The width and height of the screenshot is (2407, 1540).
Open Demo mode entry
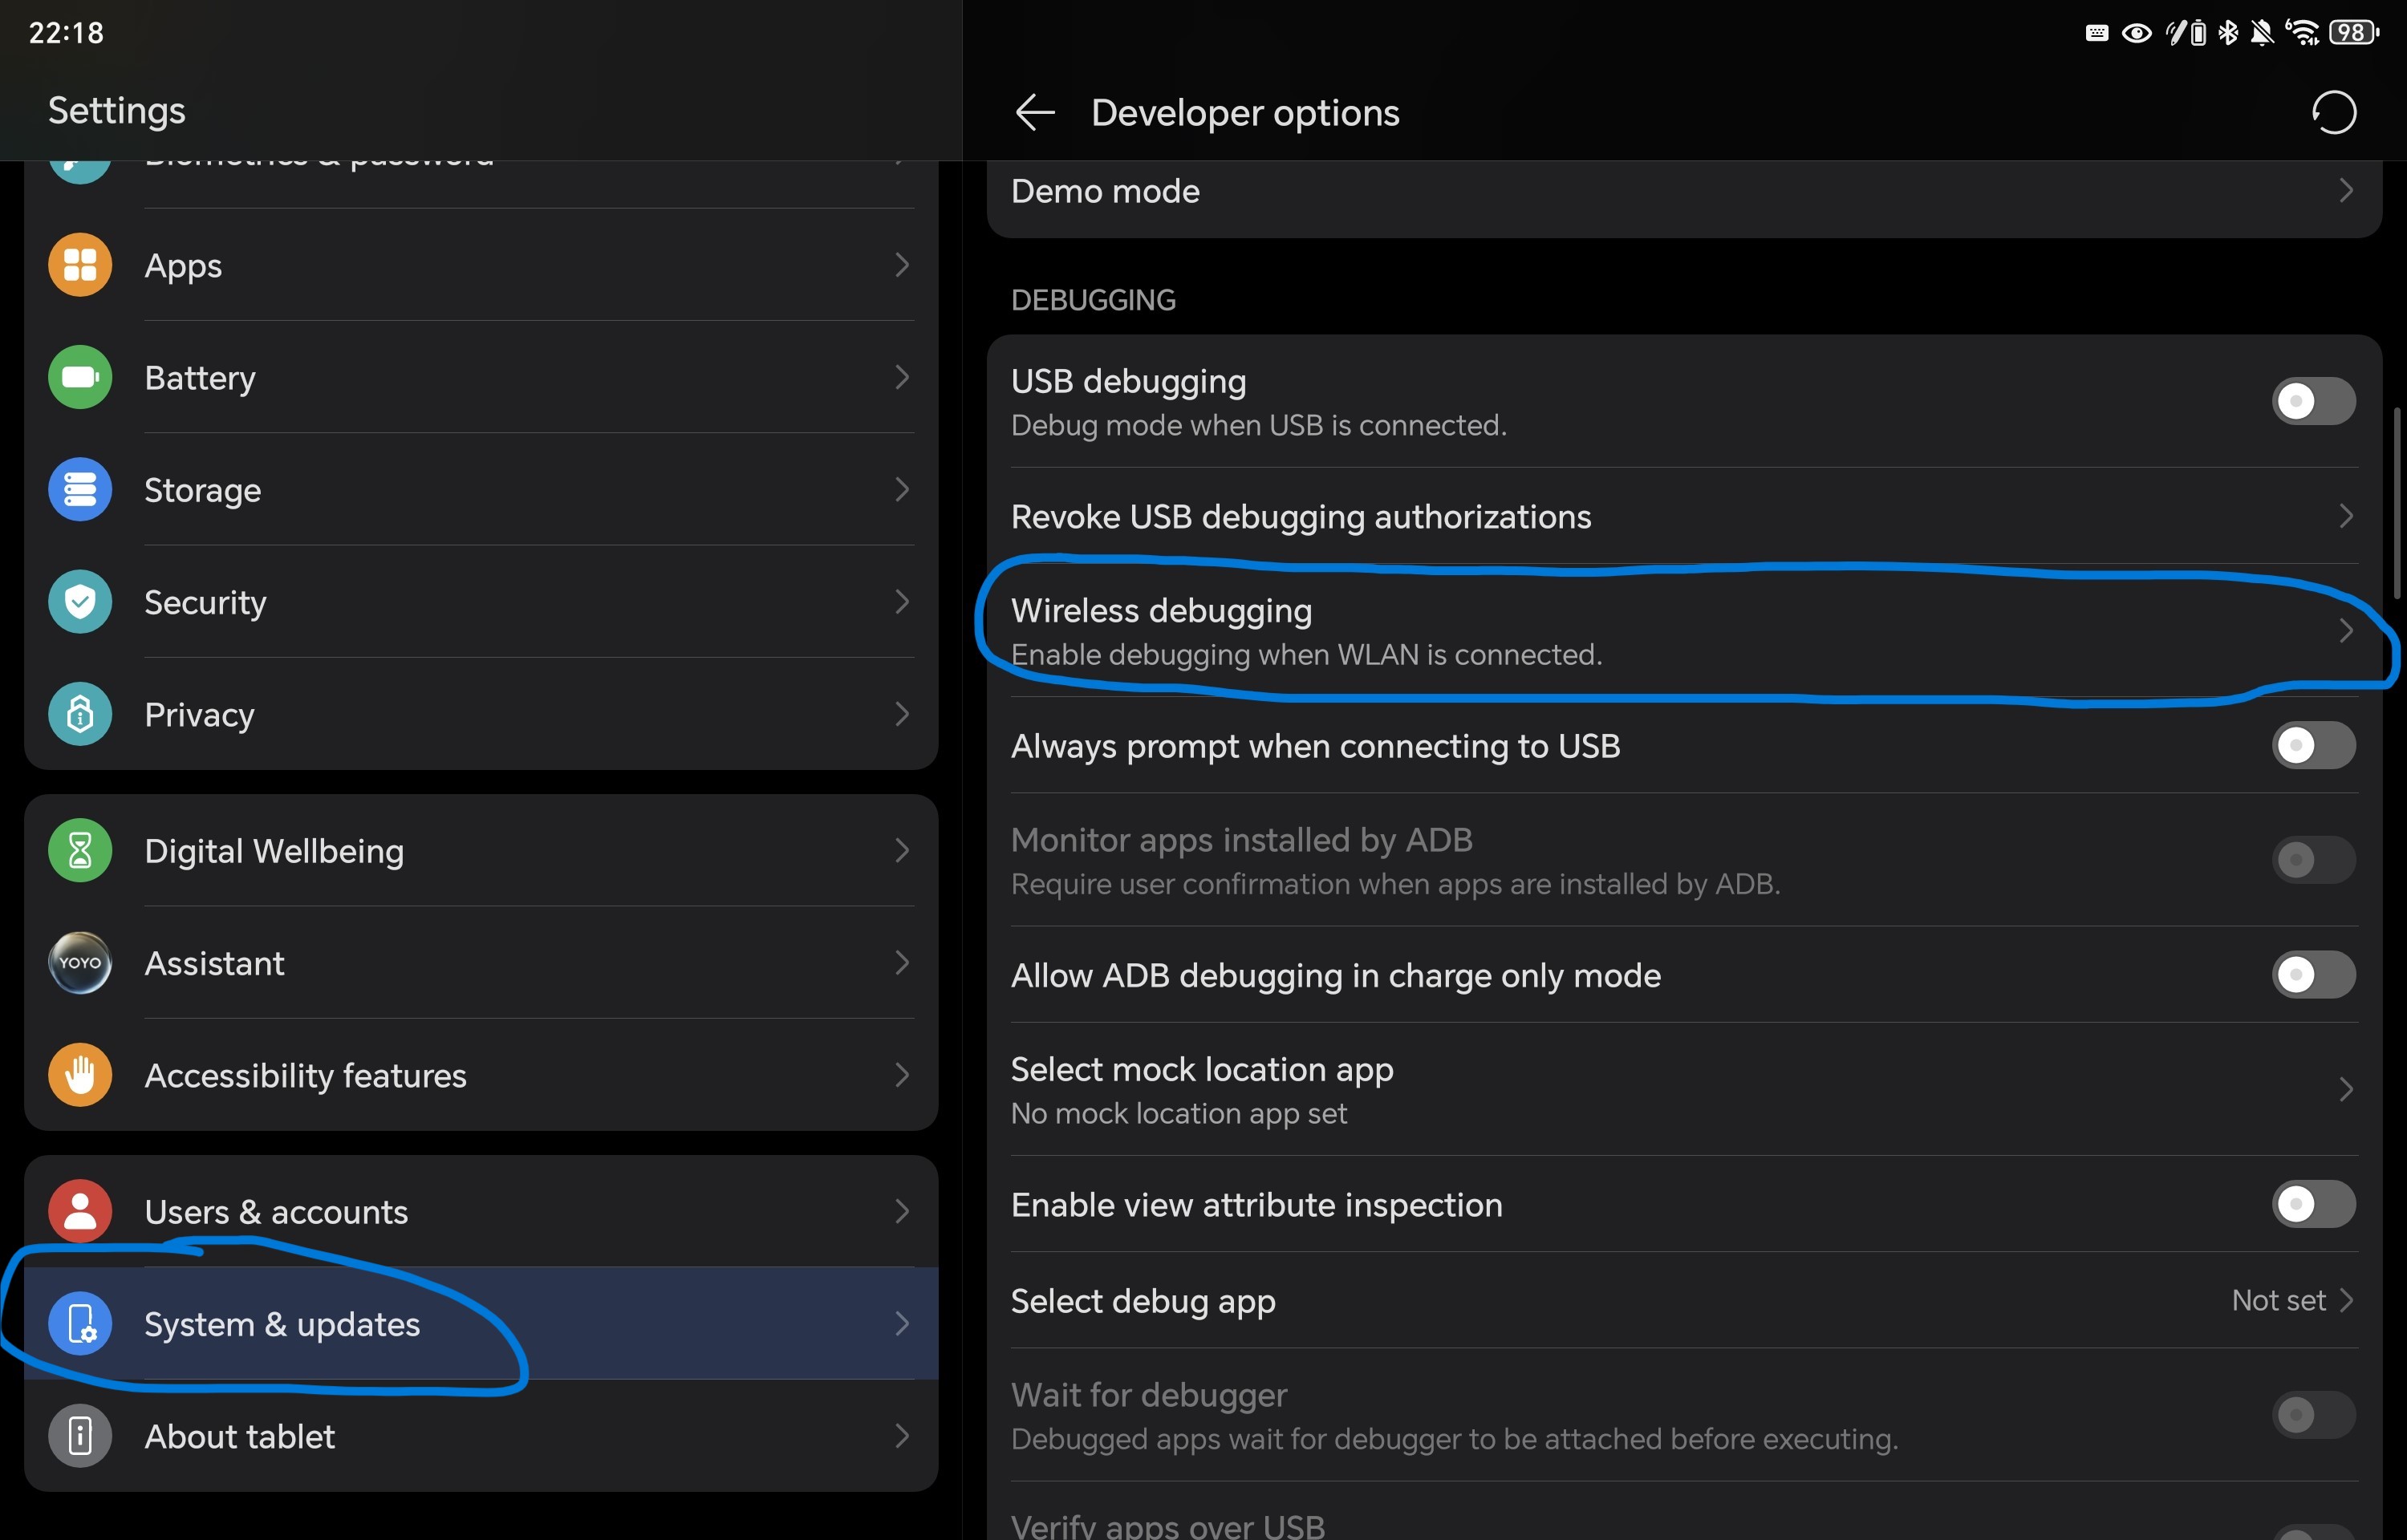pos(1105,191)
